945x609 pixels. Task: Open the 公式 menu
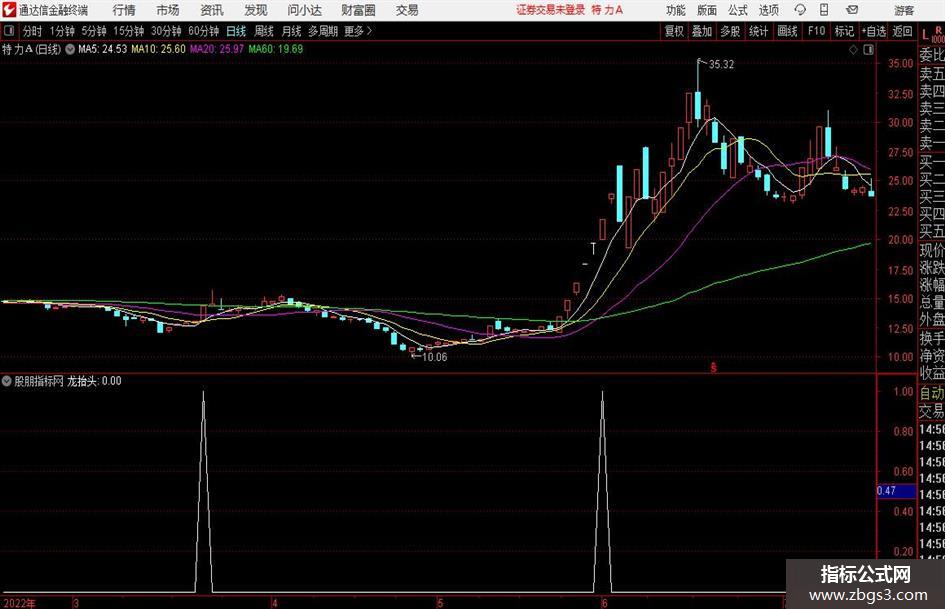coord(738,10)
